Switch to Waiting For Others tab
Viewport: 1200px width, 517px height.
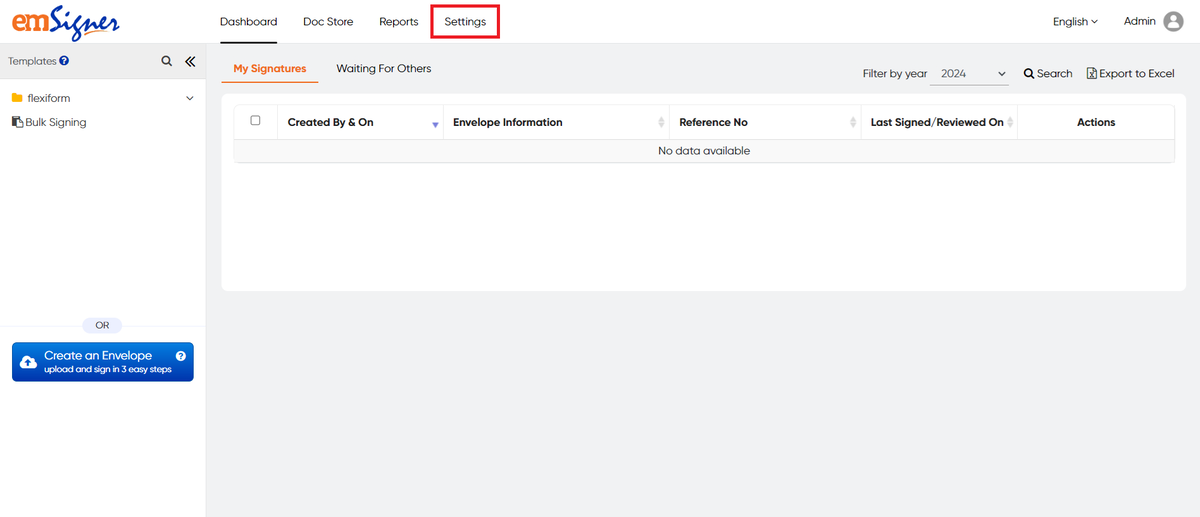(x=383, y=69)
